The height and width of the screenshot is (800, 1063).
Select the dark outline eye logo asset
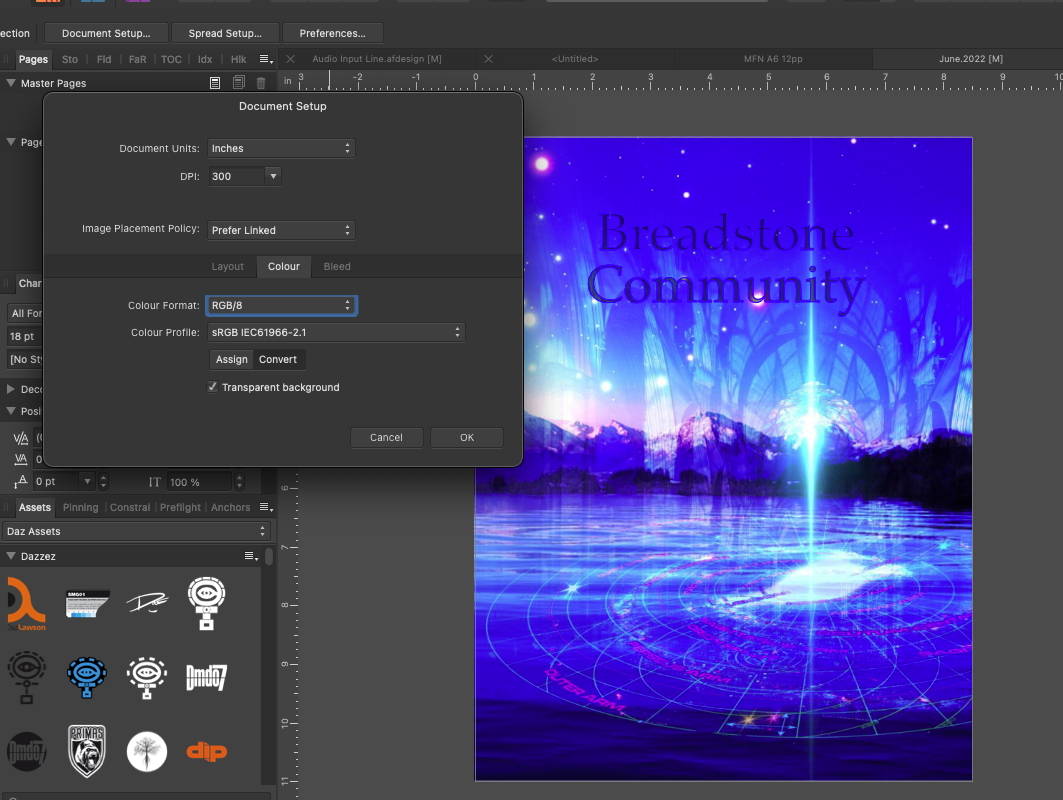click(x=26, y=677)
